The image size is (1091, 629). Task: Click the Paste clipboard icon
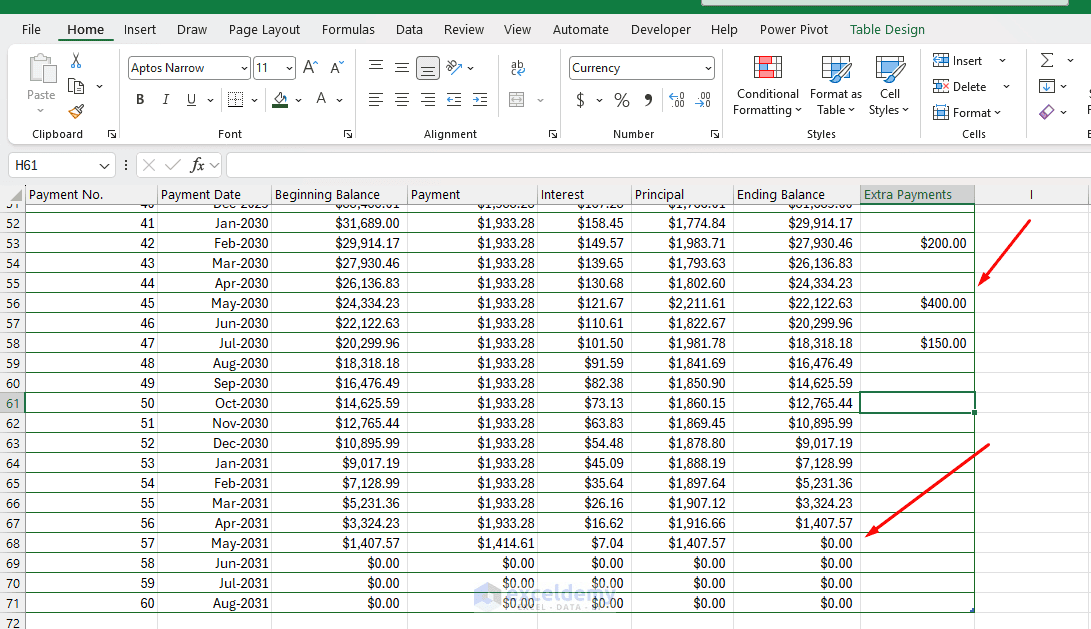coord(42,70)
